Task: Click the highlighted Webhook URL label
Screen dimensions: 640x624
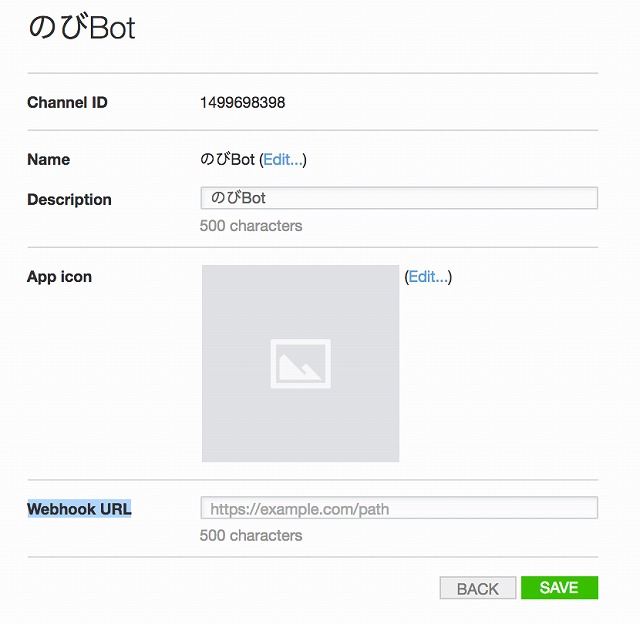Action: (x=80, y=509)
